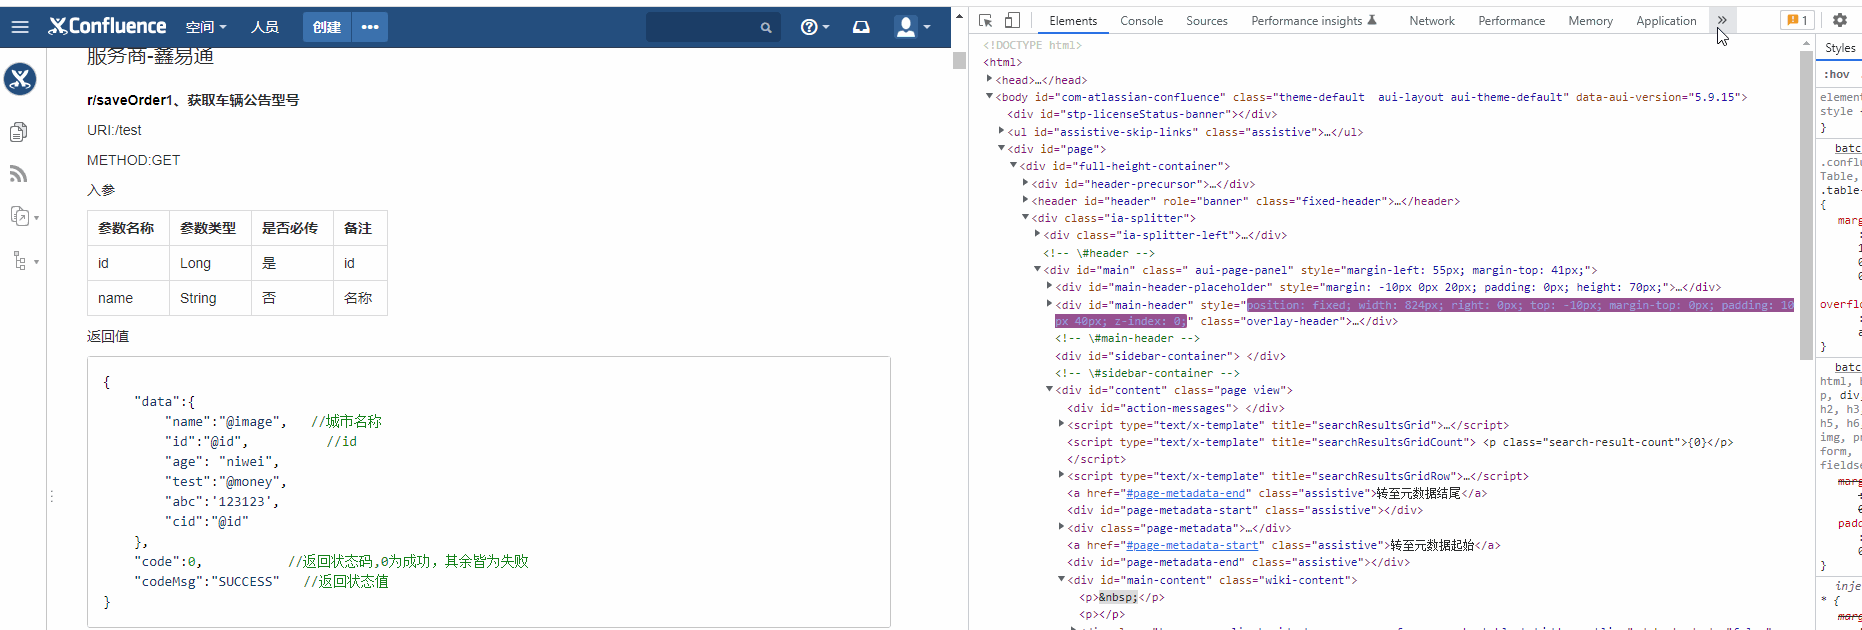Follow the #page-metadata-start href link
The height and width of the screenshot is (630, 1862).
[x=1192, y=545]
